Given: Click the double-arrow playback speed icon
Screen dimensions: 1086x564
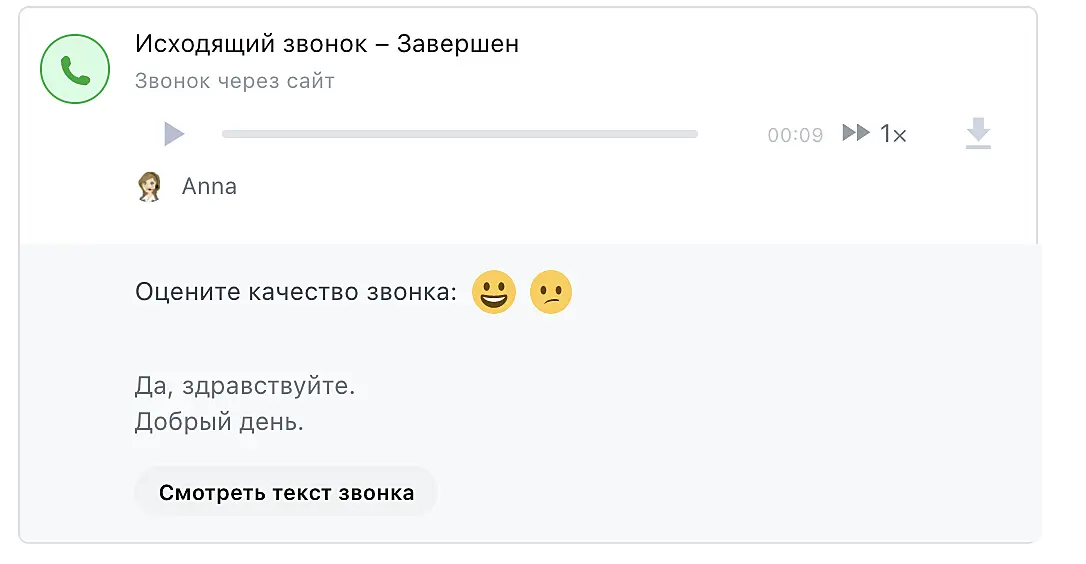Looking at the screenshot, I should click(x=855, y=133).
